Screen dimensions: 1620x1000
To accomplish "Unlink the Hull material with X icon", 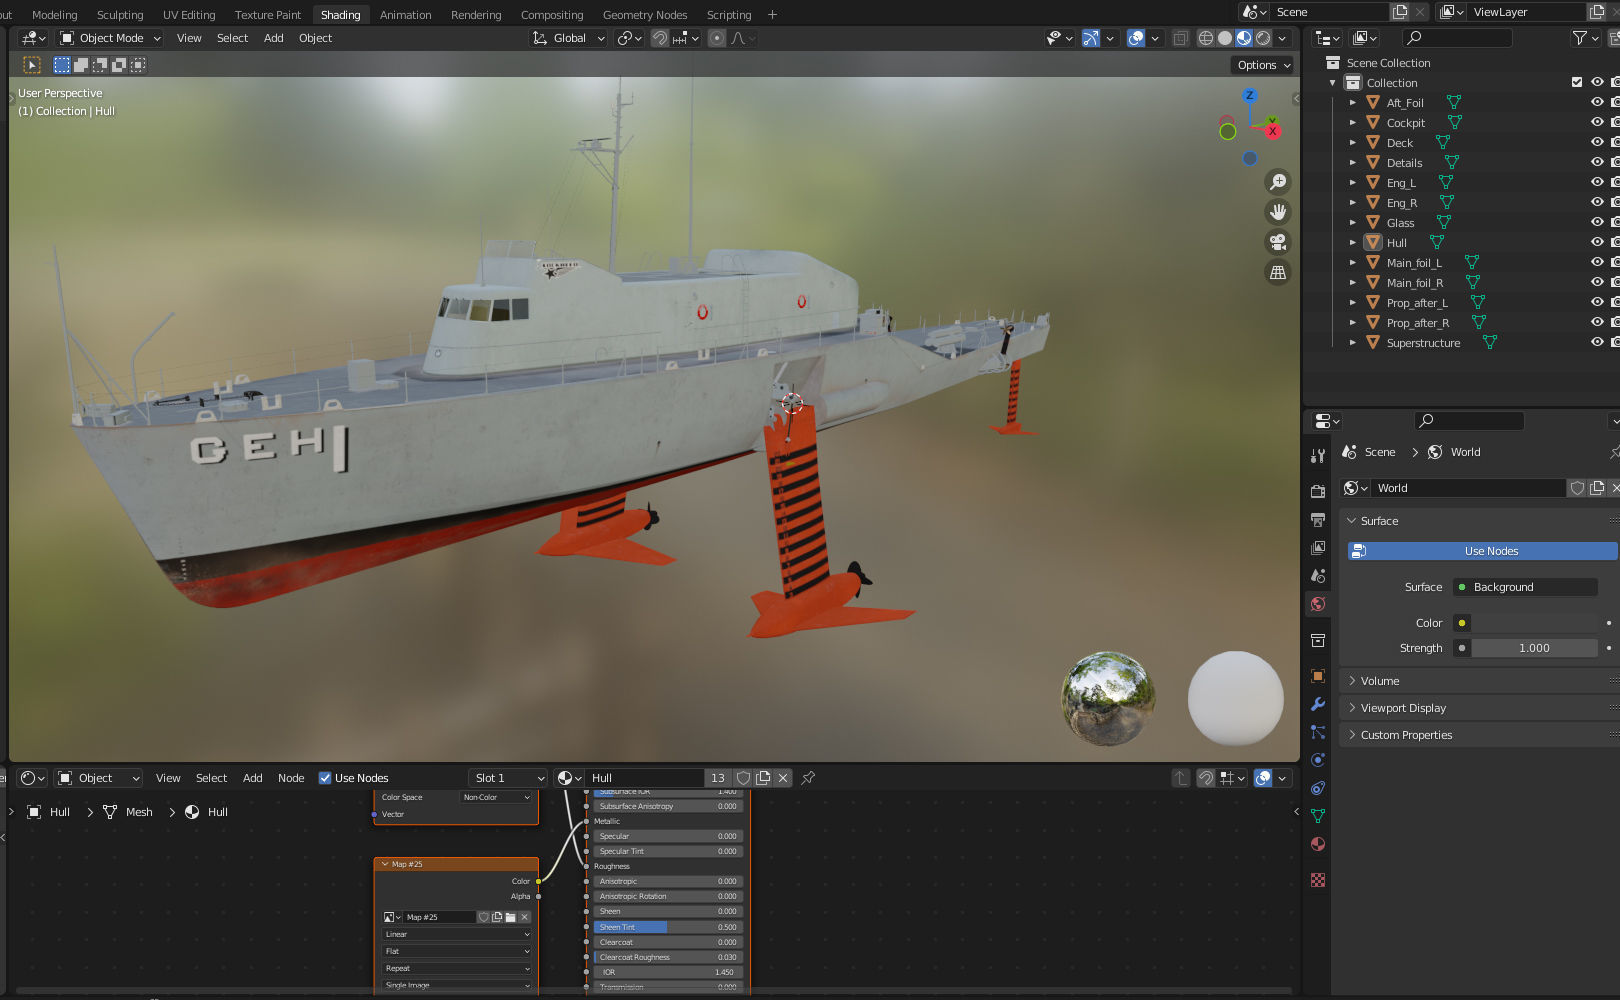I will (783, 778).
